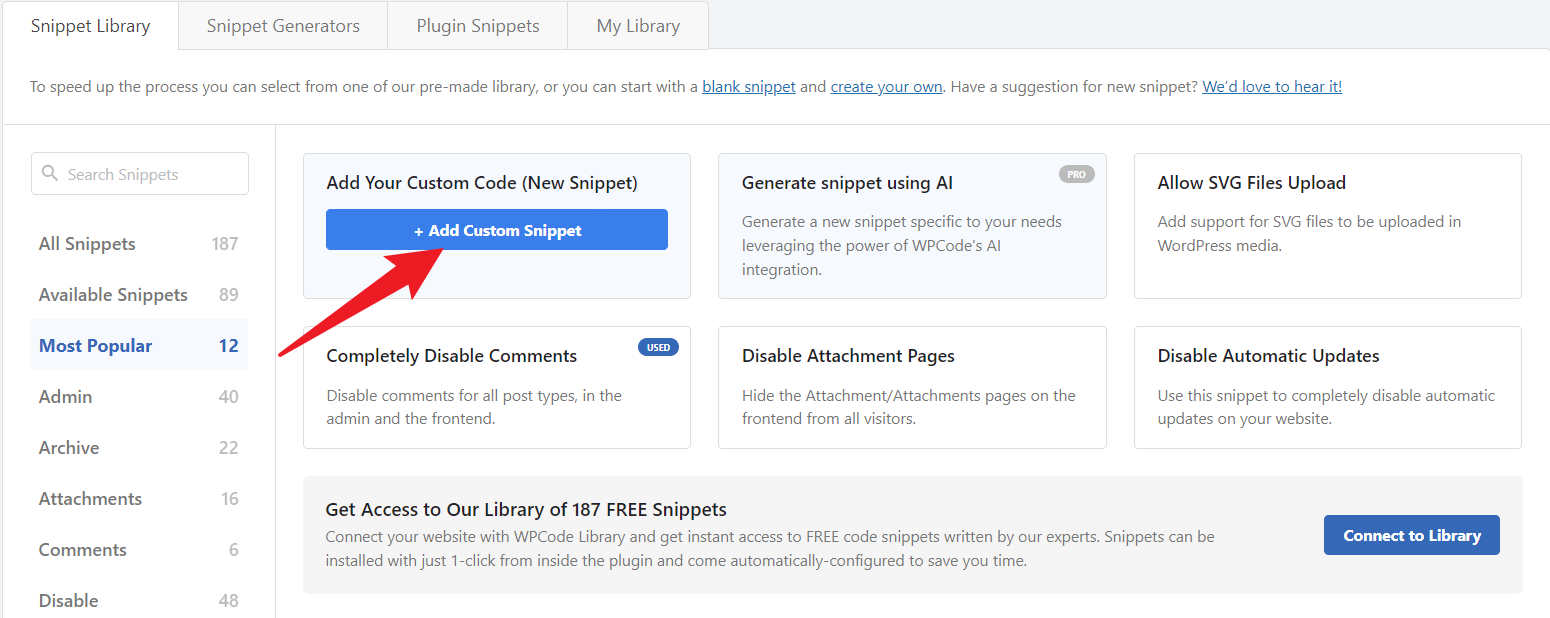
Task: Open the blank snippet link
Action: 748,86
